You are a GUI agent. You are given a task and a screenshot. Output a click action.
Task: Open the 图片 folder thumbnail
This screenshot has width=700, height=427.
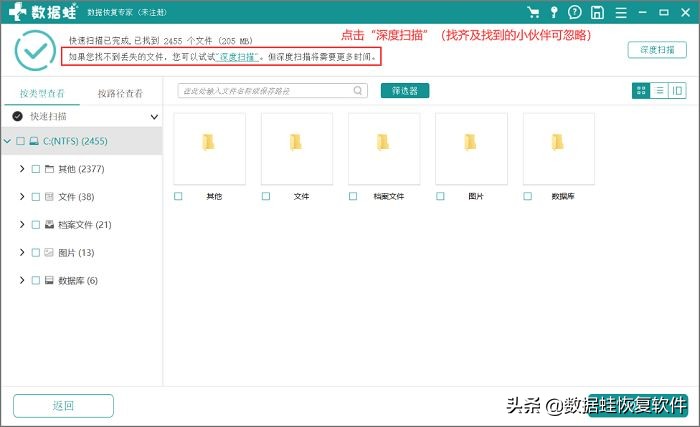(471, 148)
